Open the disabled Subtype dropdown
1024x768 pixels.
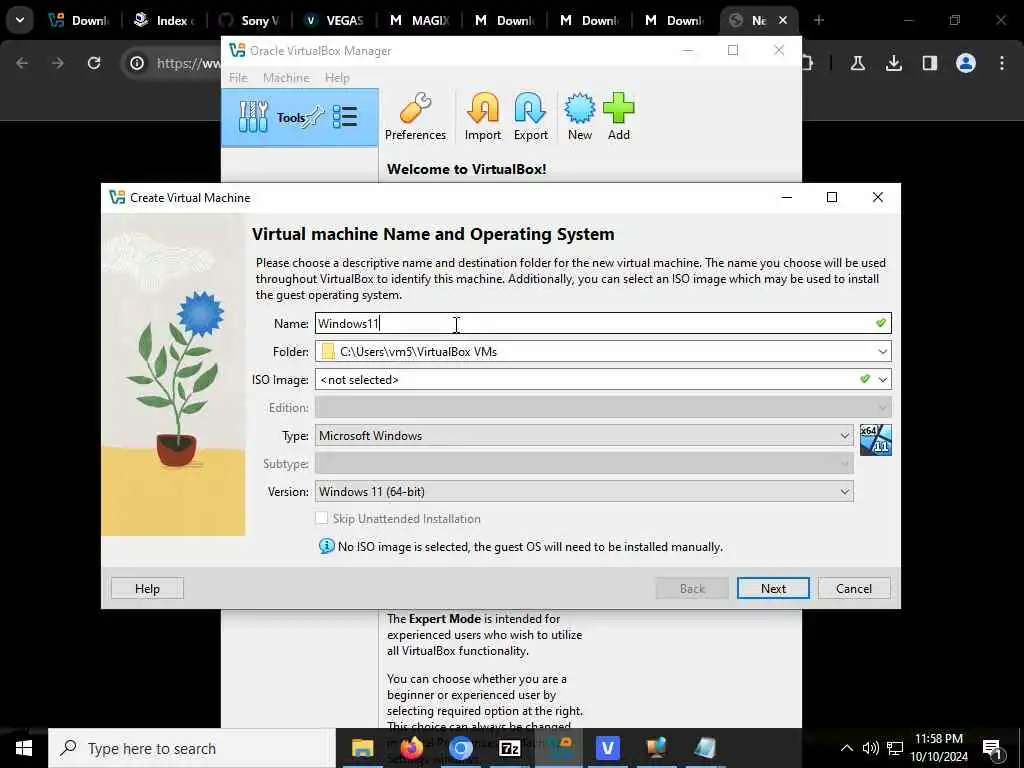(x=584, y=464)
